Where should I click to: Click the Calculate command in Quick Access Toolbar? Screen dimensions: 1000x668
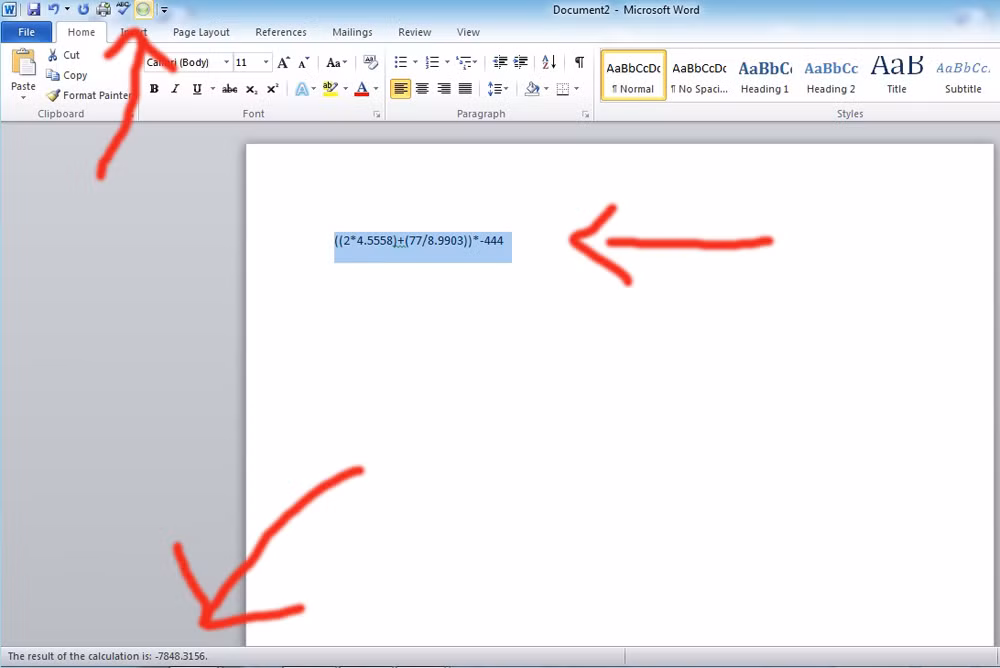click(143, 9)
